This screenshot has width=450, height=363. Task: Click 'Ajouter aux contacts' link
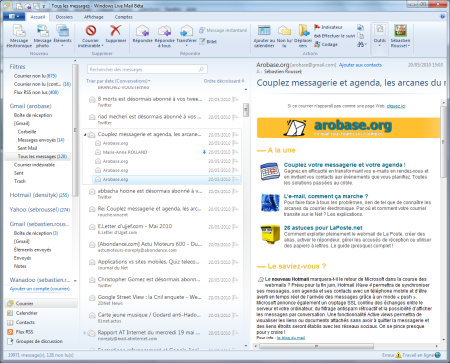pyautogui.click(x=360, y=65)
